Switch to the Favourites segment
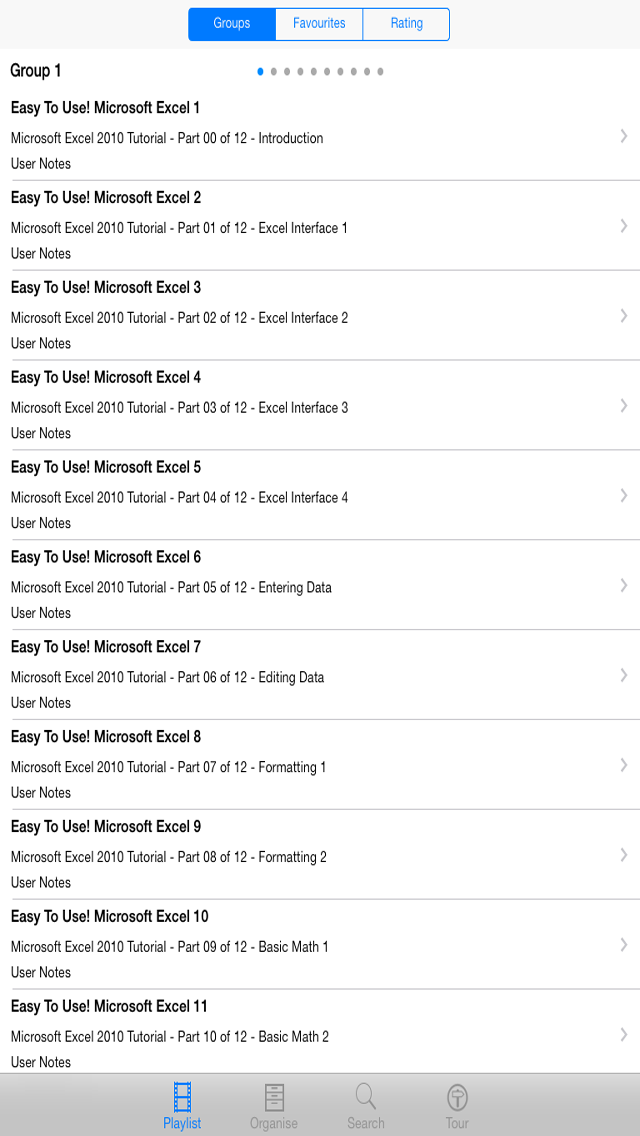The image size is (640, 1136). [319, 24]
